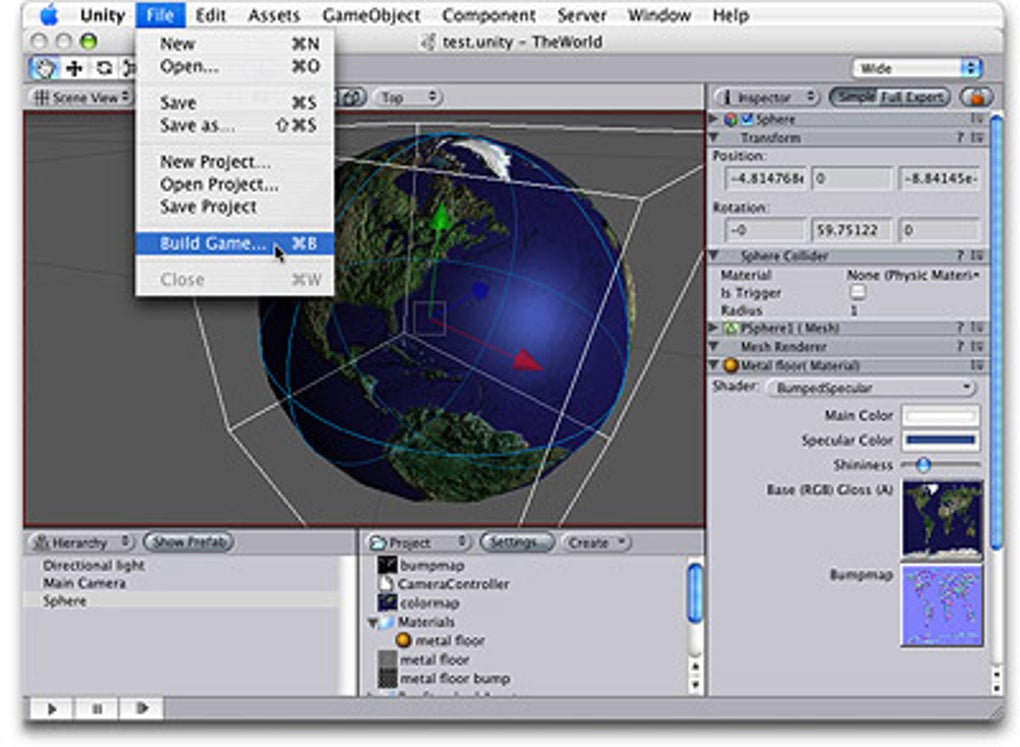Click the colormap texture icon in Project
Screen dimensions: 1020x747
pos(388,603)
